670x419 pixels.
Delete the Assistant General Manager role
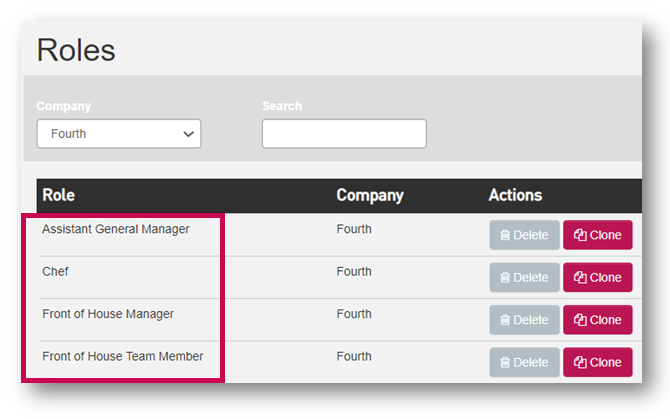(x=524, y=235)
